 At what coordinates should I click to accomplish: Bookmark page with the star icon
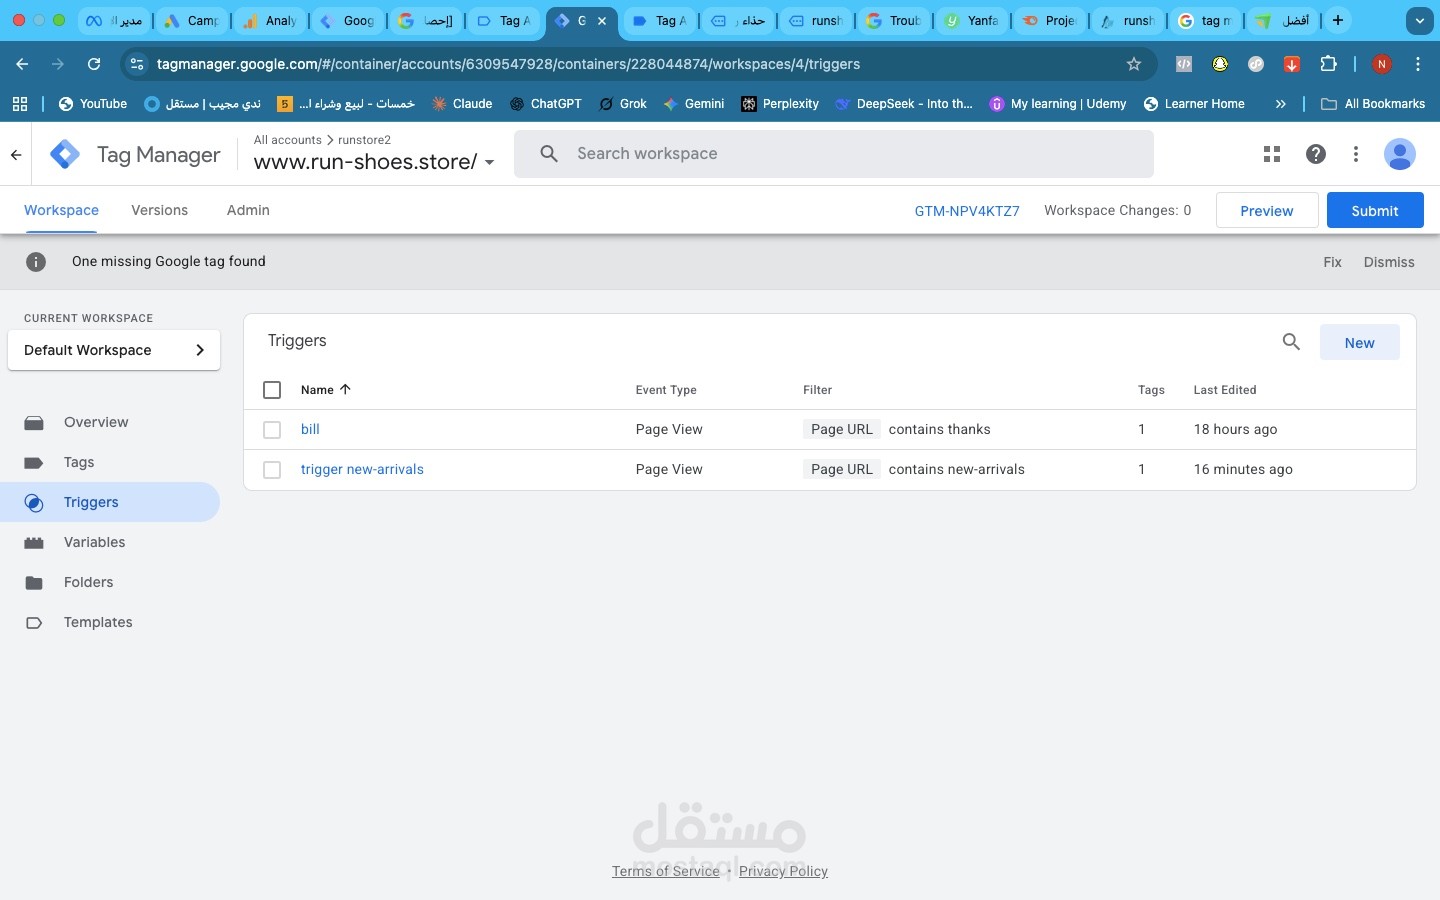tap(1134, 64)
